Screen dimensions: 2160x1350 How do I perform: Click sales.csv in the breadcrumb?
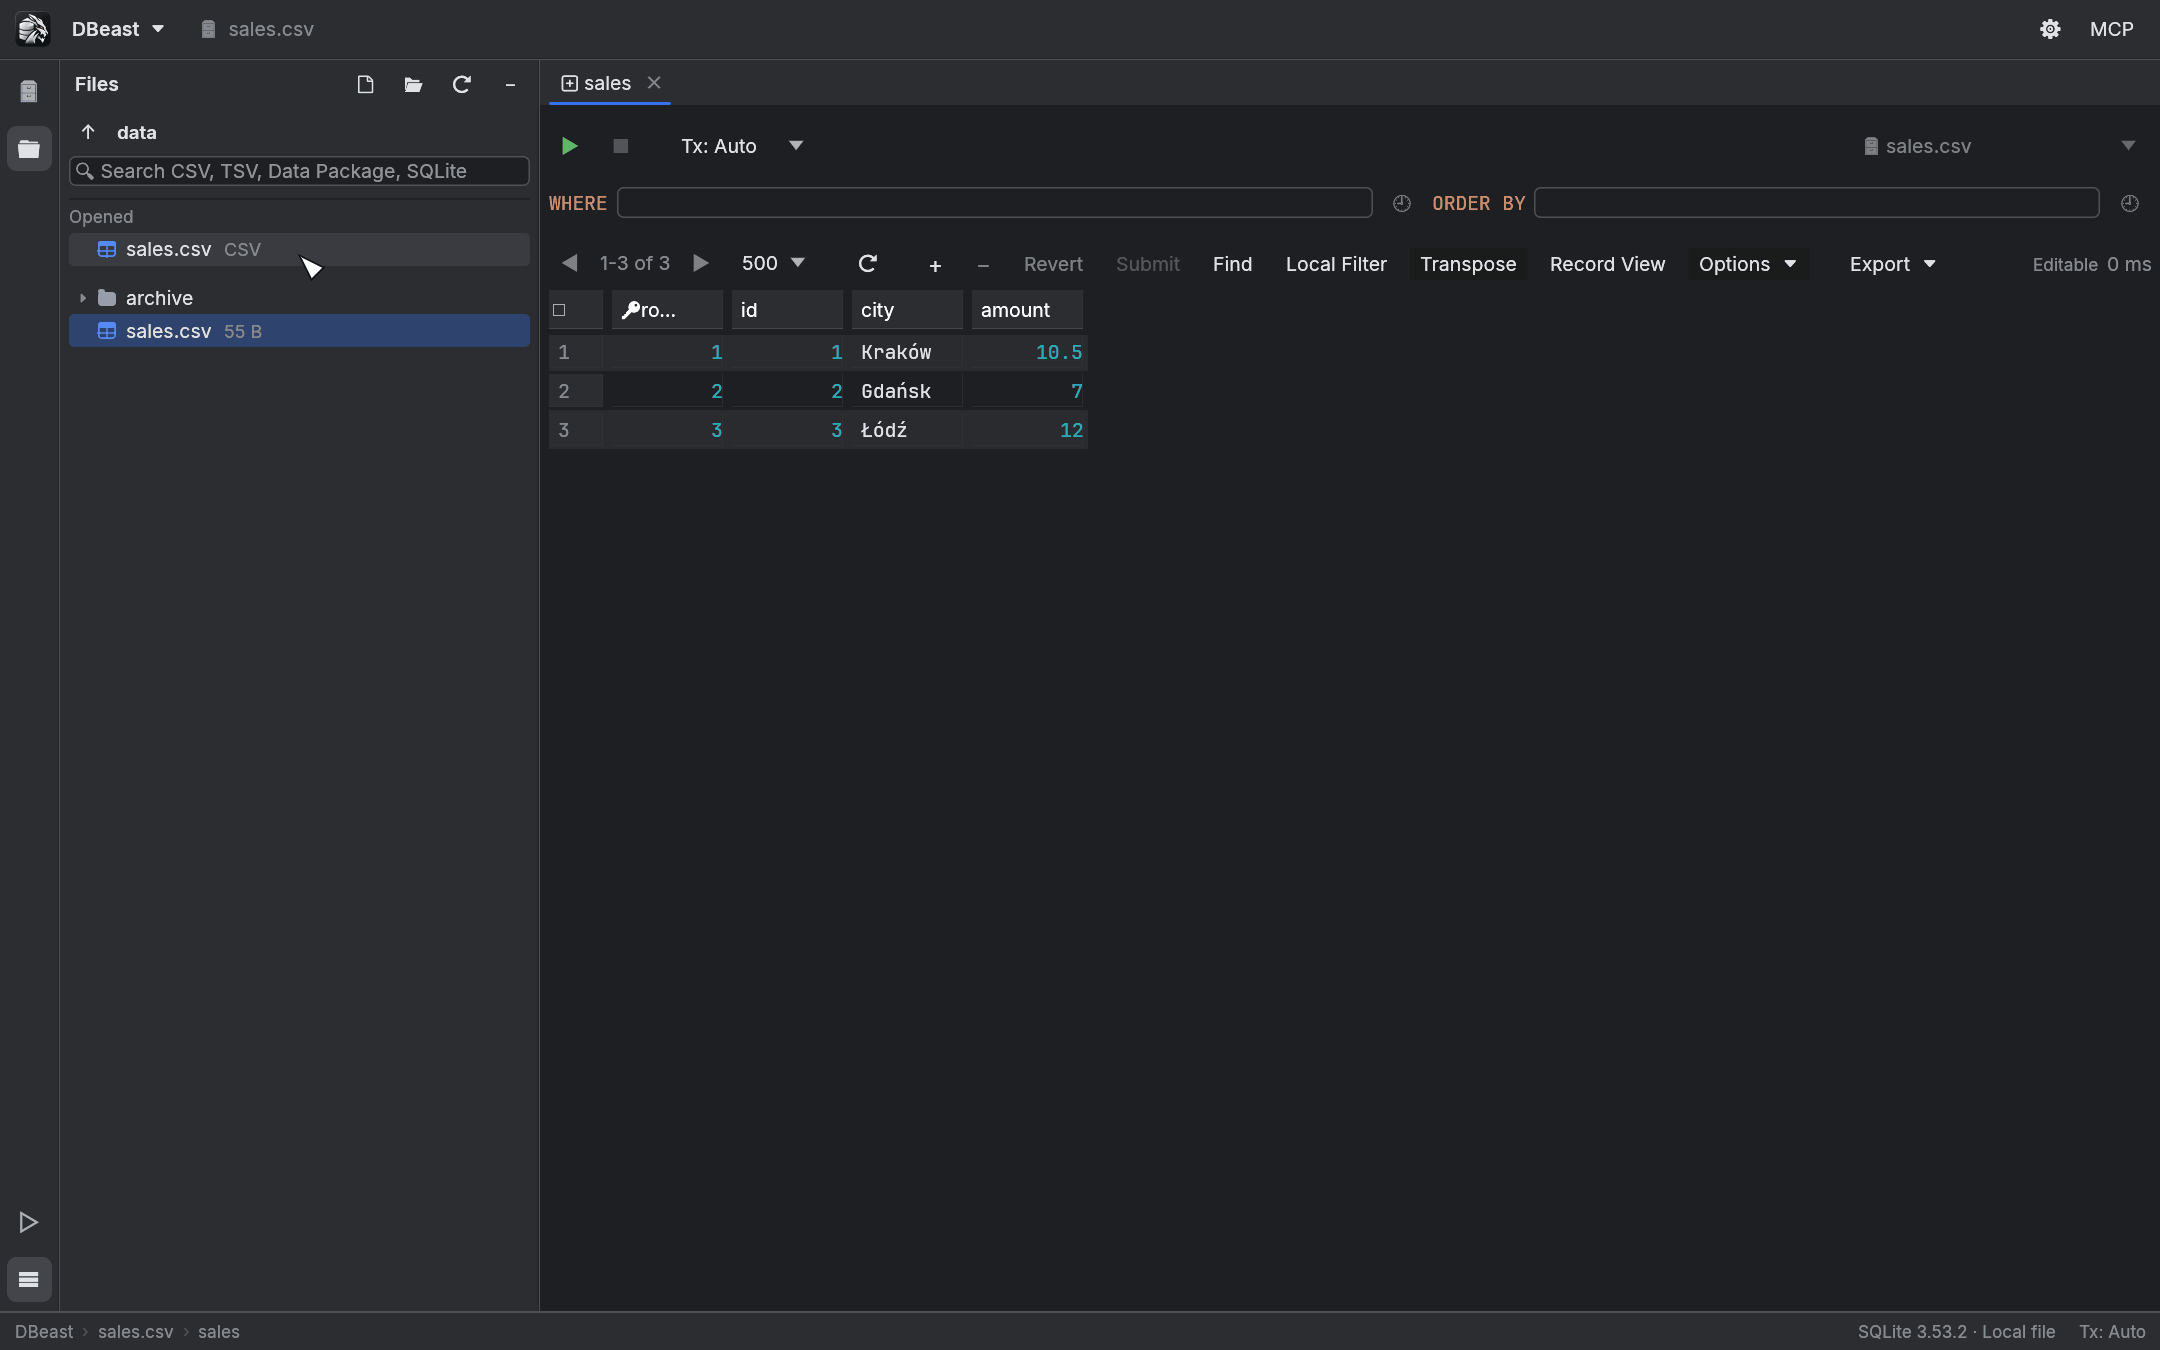(136, 1332)
